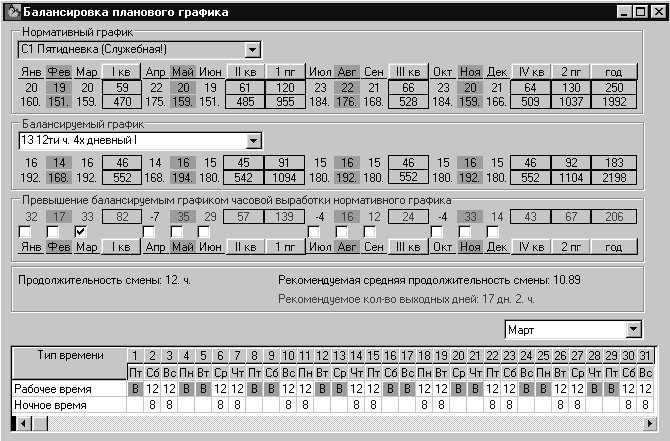Minimize the Балансировка планового графика window
Image resolution: width=670 pixels, height=441 pixels.
[x=624, y=12]
